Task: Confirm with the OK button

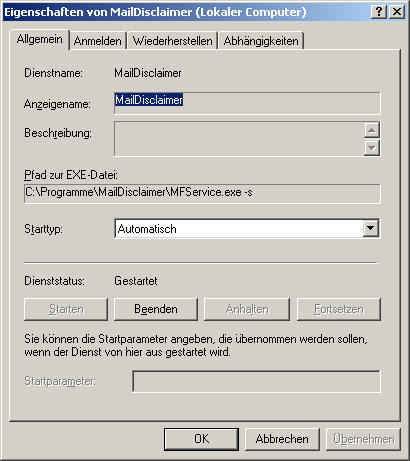Action: click(x=201, y=439)
